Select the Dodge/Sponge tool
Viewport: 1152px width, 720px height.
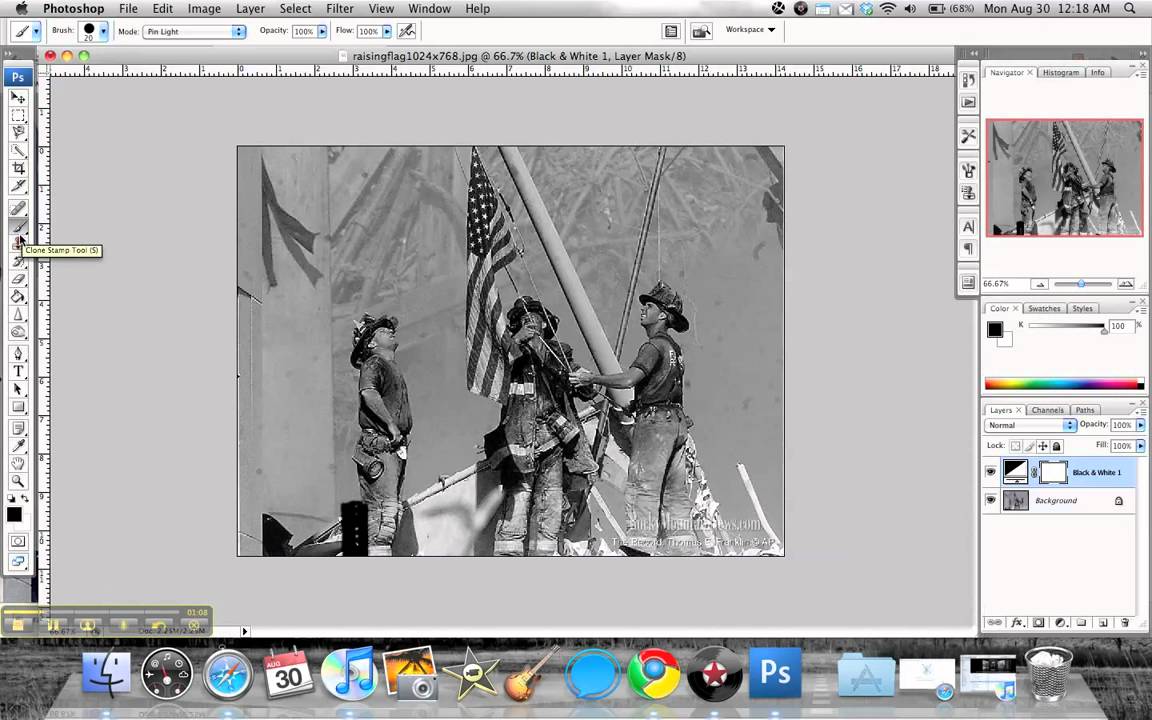[18, 332]
